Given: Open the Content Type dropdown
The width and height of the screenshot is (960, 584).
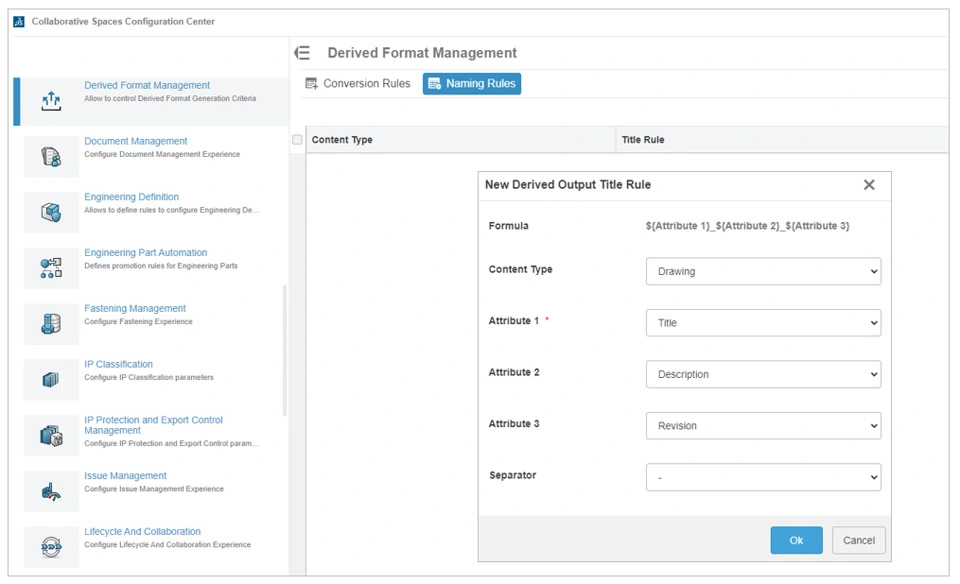Looking at the screenshot, I should pos(763,271).
